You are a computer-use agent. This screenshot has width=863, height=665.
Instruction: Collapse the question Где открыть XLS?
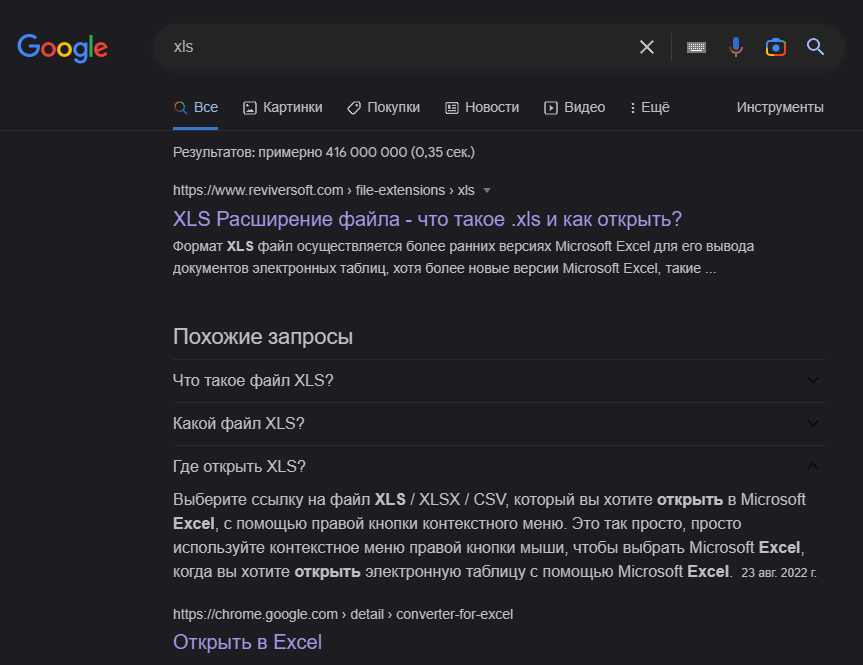click(x=499, y=466)
